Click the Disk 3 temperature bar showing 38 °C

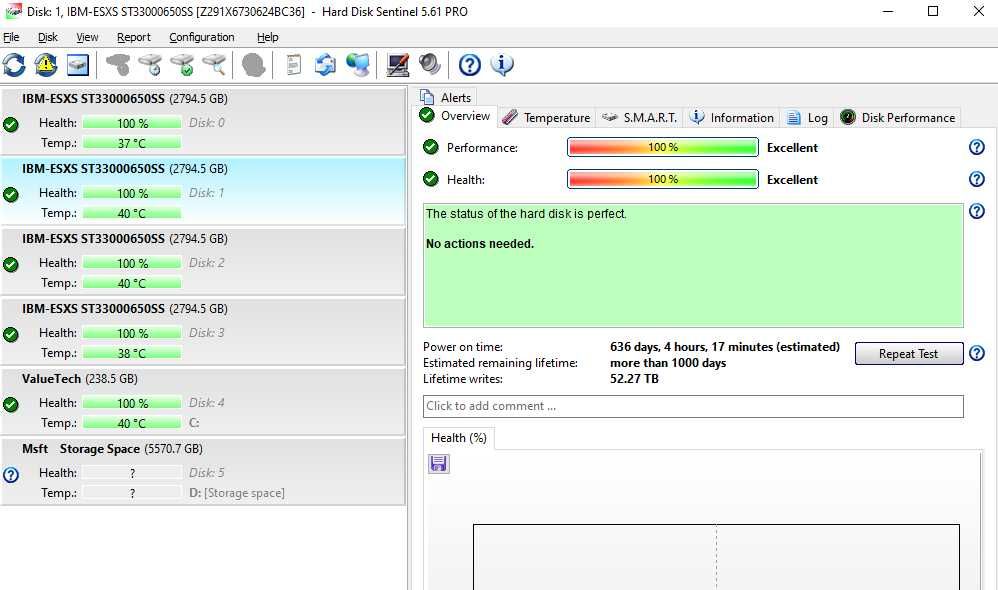[x=132, y=353]
